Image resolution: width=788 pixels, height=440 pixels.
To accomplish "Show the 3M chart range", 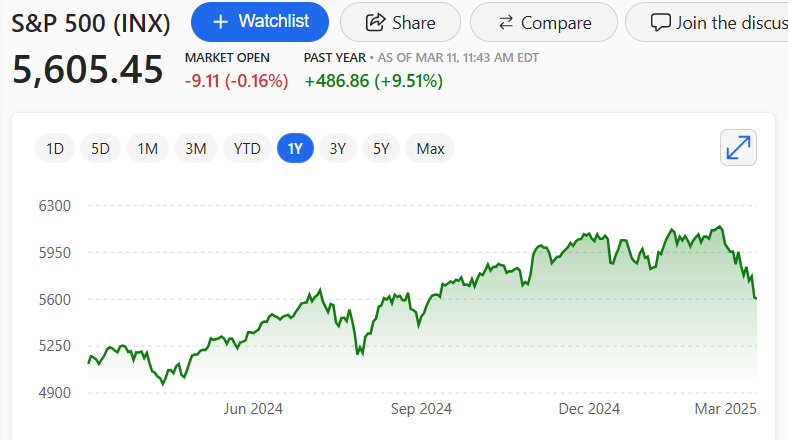I will coord(195,149).
